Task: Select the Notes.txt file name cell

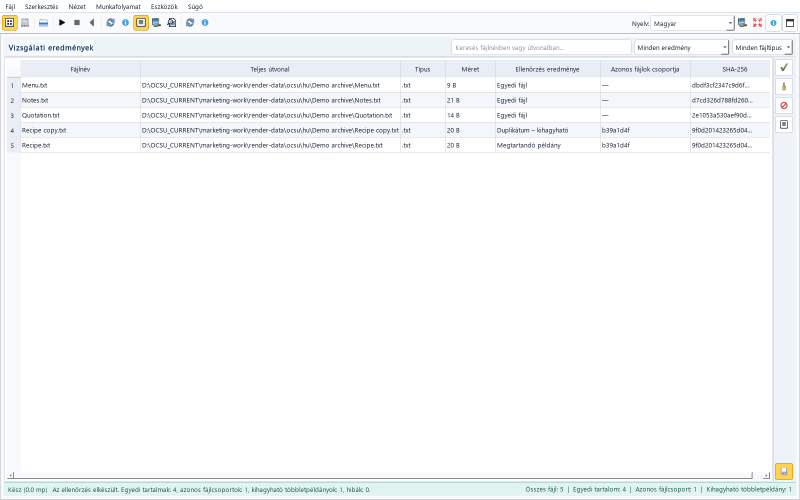Action: 80,100
